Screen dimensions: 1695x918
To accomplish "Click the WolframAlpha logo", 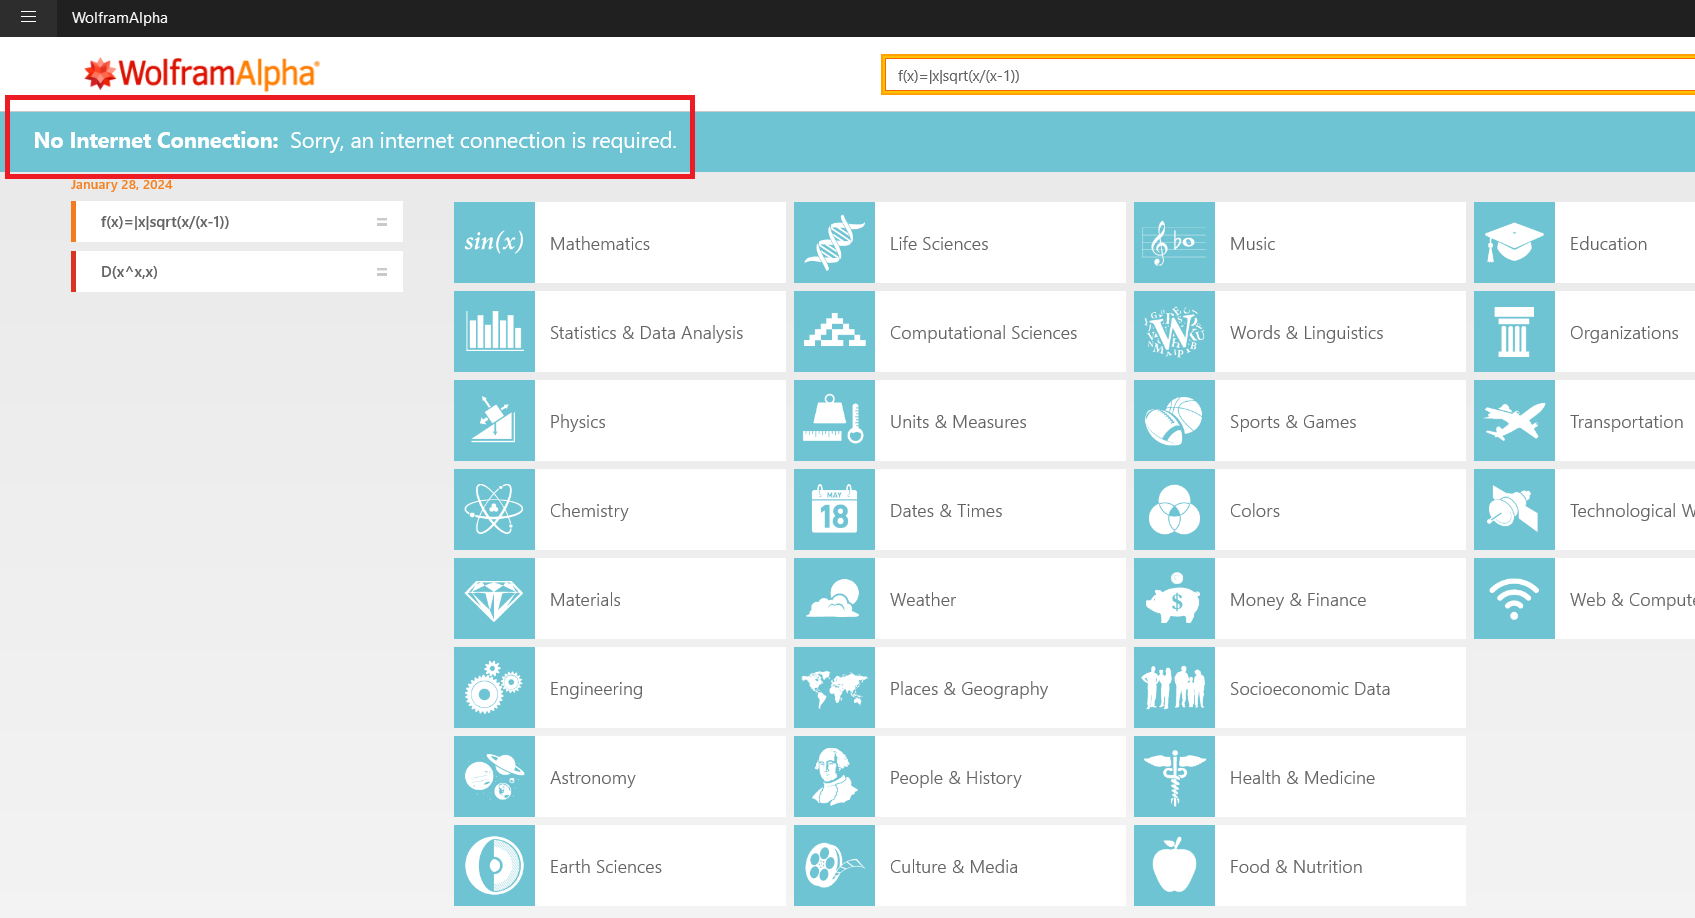I will click(x=201, y=73).
